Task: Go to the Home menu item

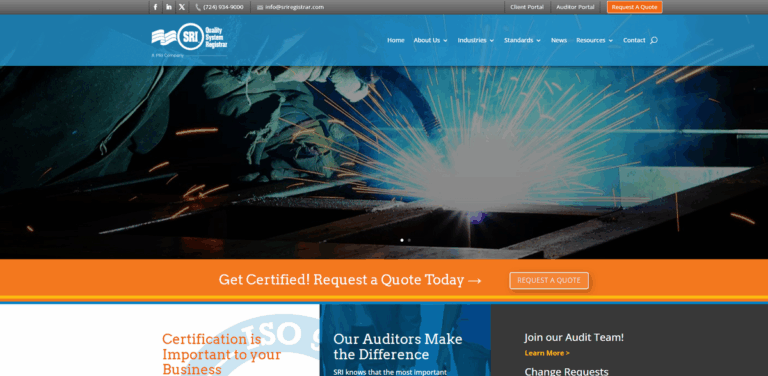Action: tap(396, 40)
